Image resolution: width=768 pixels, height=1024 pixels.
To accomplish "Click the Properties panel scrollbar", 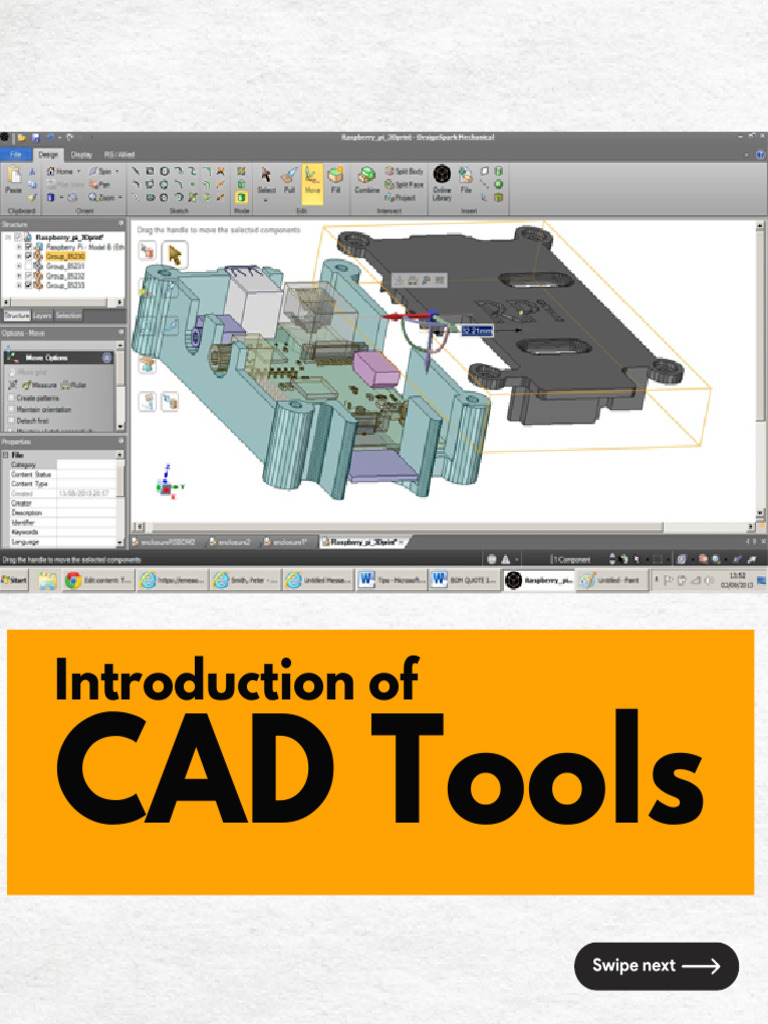I will (120, 500).
